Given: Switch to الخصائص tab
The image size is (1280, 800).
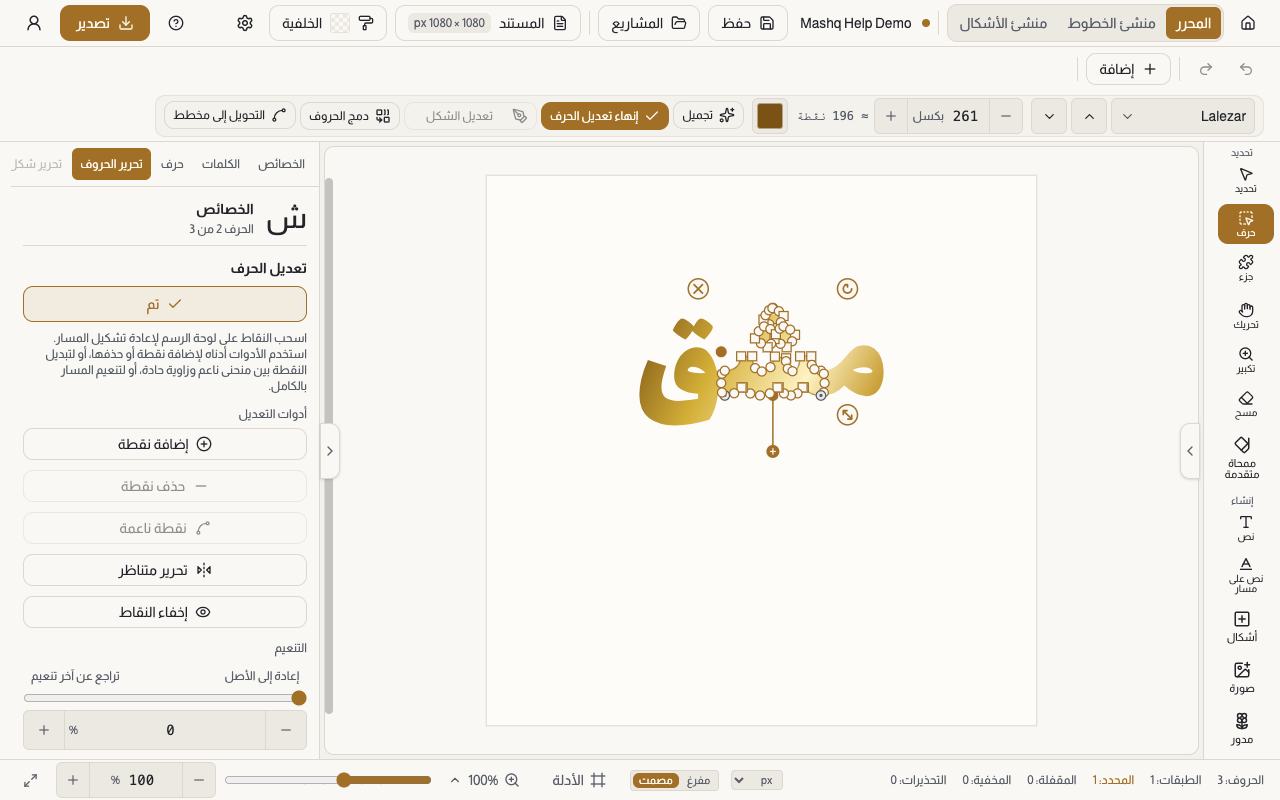Looking at the screenshot, I should (x=282, y=164).
